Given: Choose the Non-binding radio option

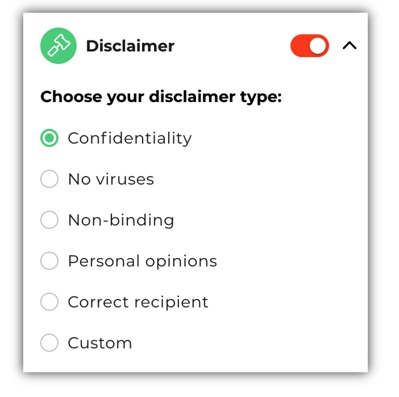Looking at the screenshot, I should coord(49,220).
